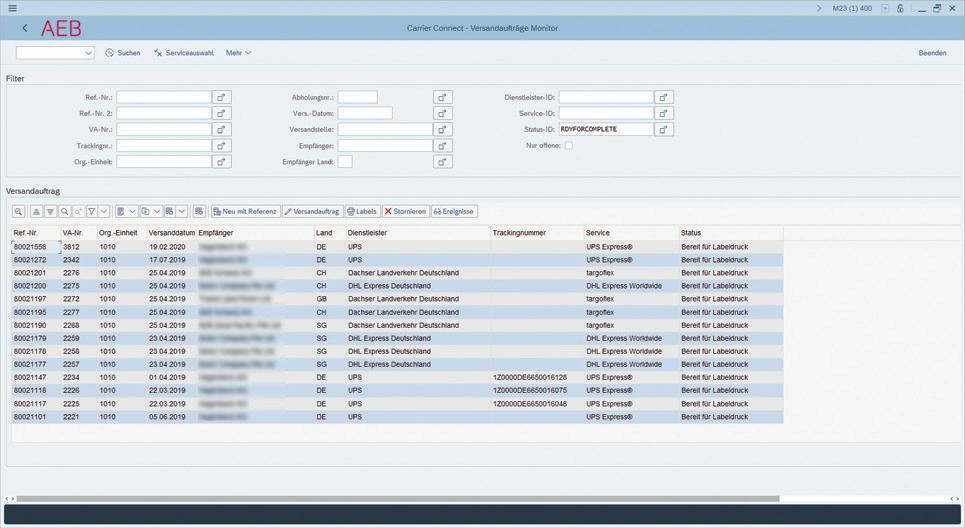Open value help icon next to Status-ID
Screen dimensions: 965x528
[663, 129]
